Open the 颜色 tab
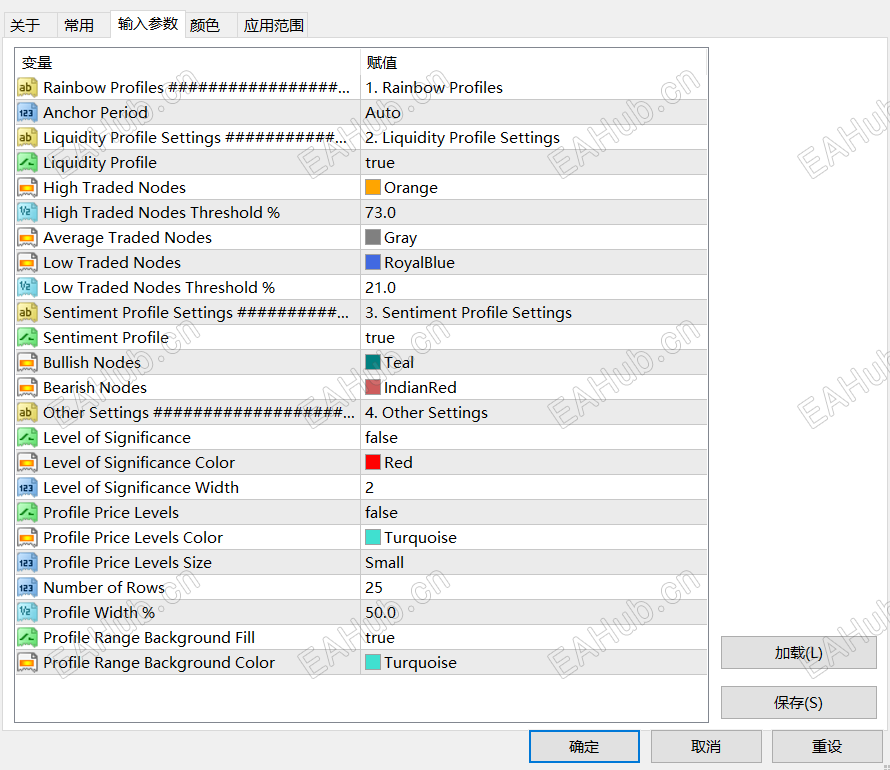This screenshot has height=770, width=890. pyautogui.click(x=211, y=26)
